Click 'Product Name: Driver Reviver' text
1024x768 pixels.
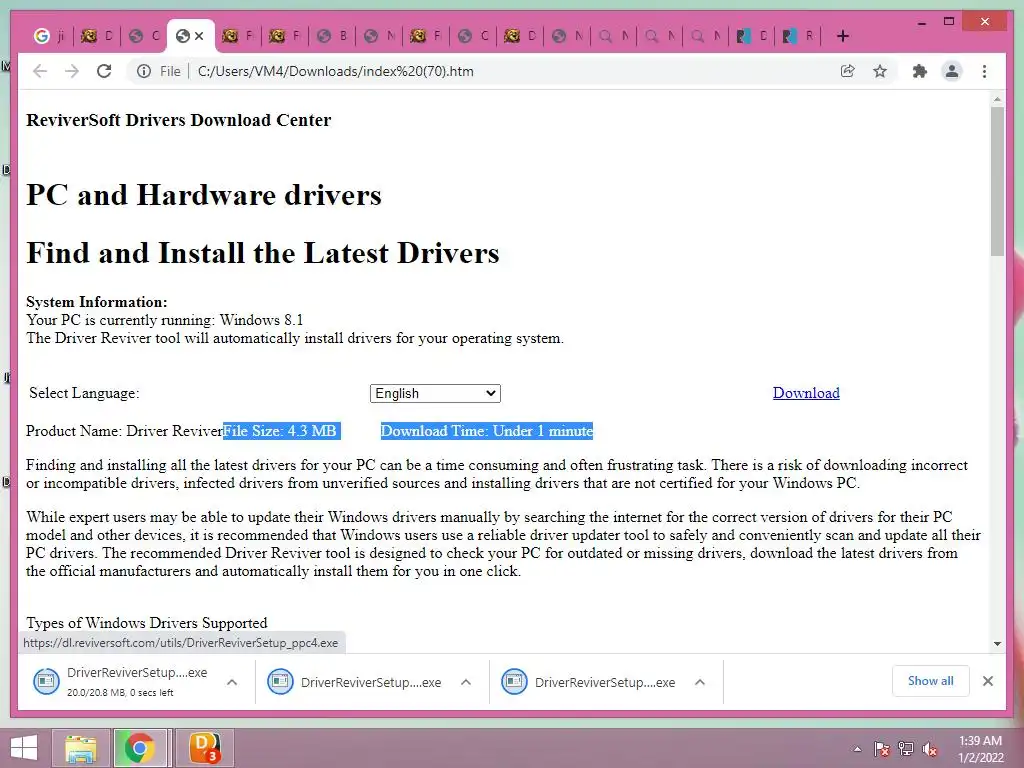(124, 431)
